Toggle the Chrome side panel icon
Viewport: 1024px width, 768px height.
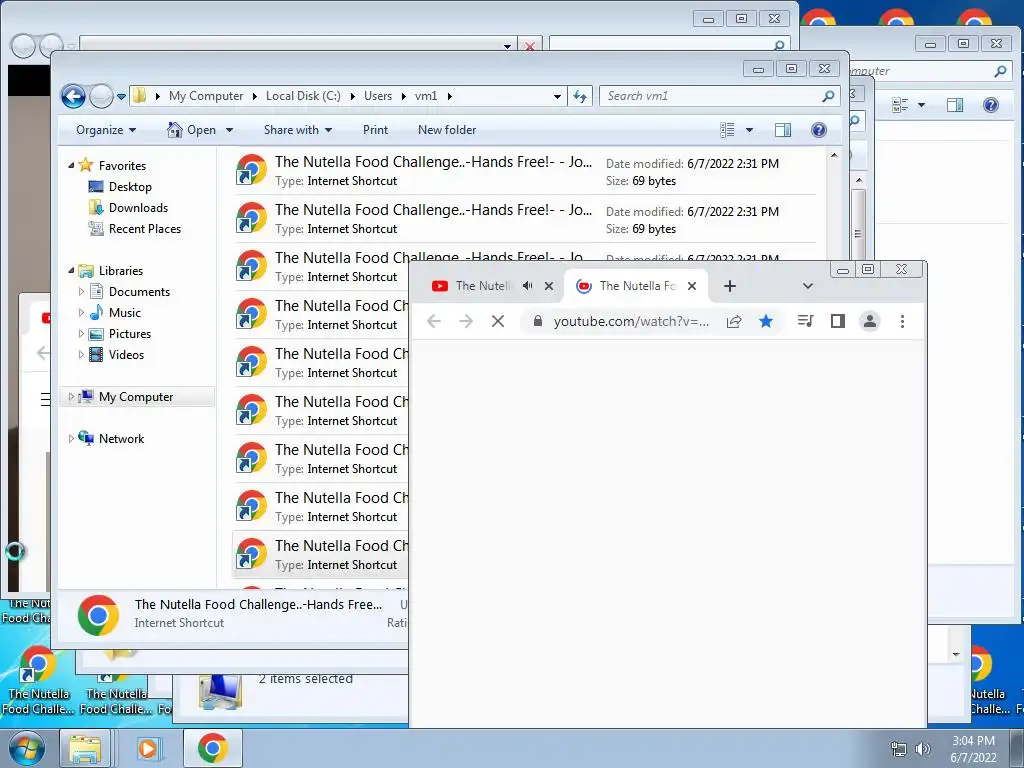coord(838,321)
